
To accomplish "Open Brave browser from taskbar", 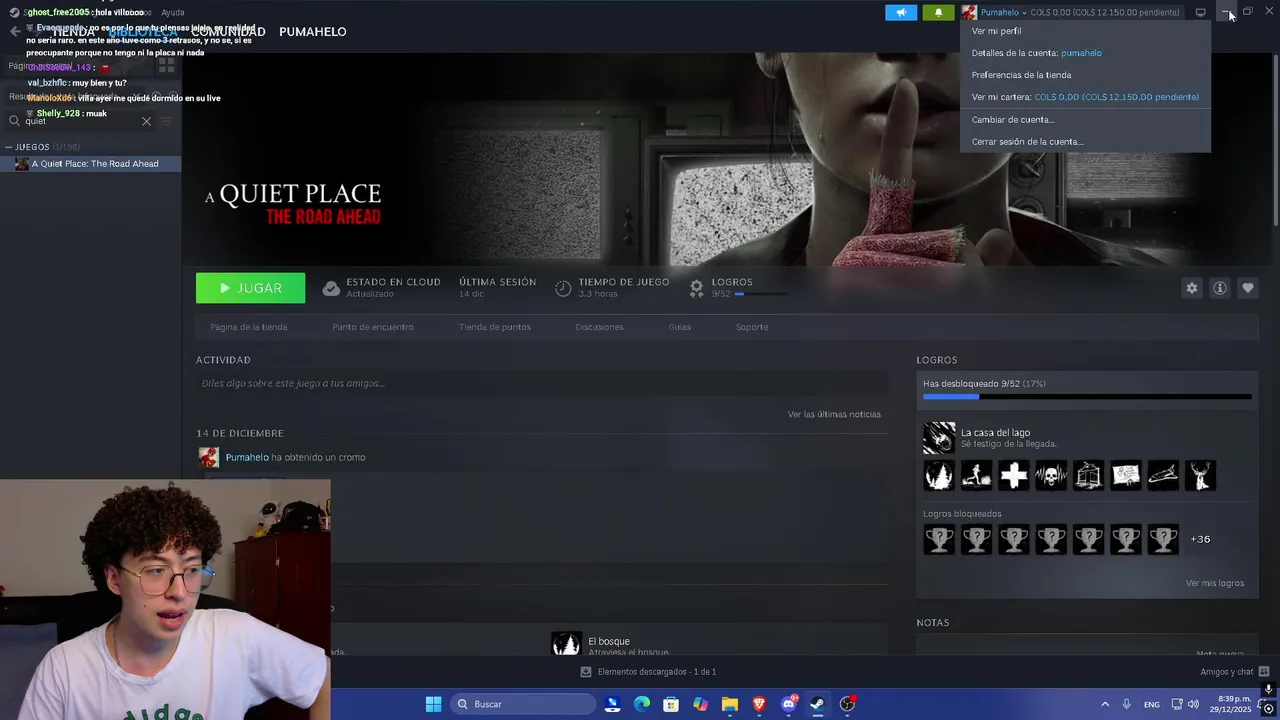I will tap(759, 704).
